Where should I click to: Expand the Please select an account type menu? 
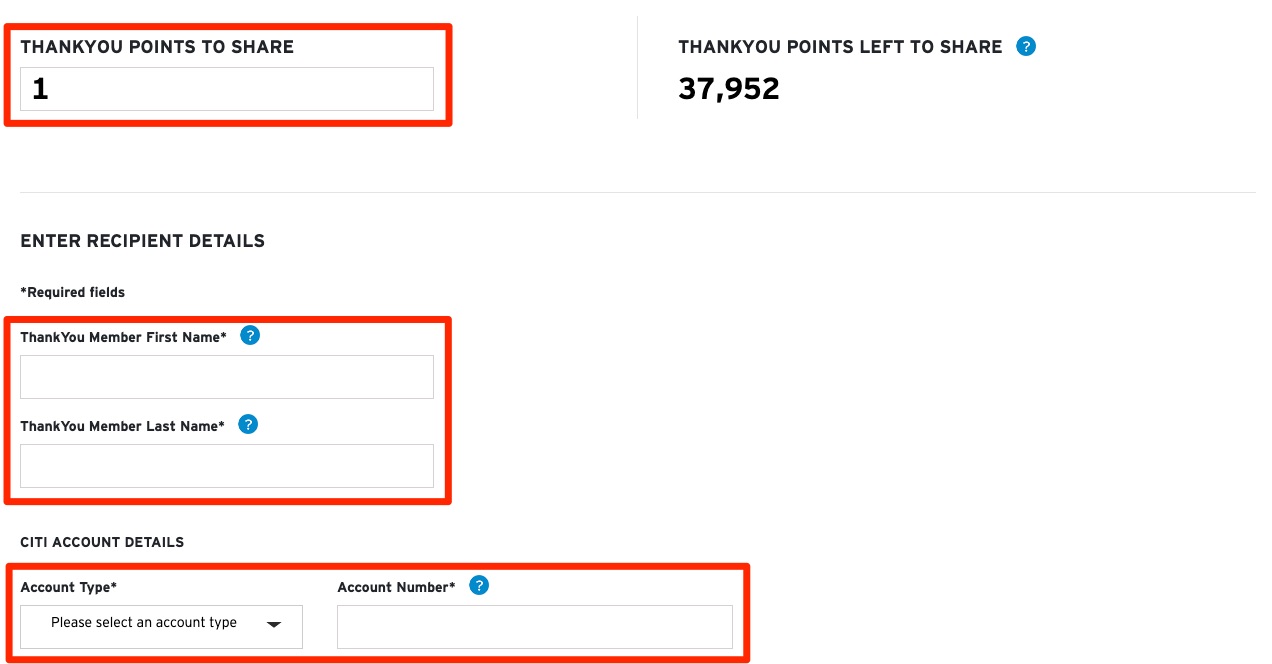click(160, 626)
